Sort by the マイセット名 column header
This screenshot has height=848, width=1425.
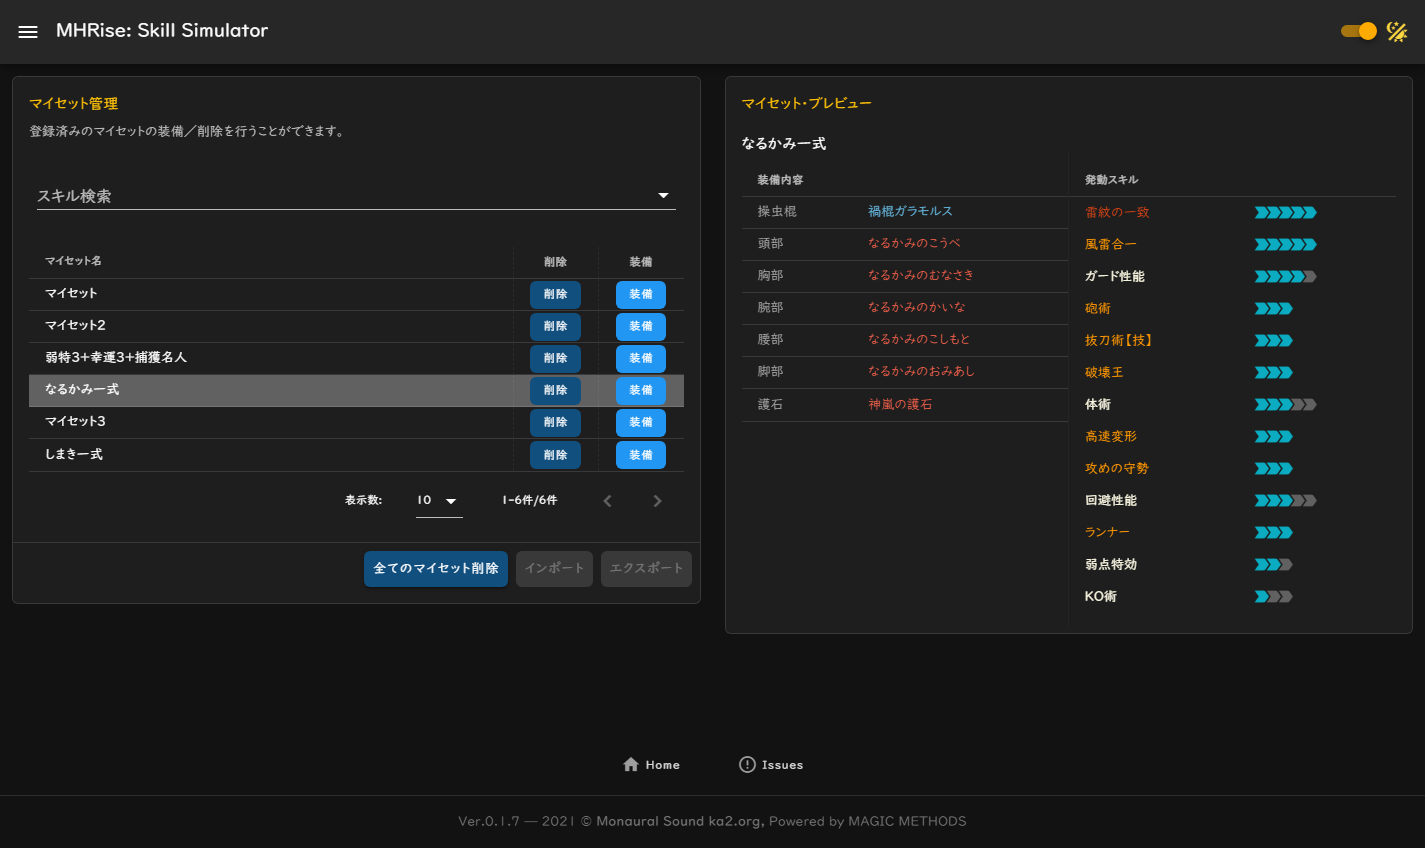click(73, 261)
